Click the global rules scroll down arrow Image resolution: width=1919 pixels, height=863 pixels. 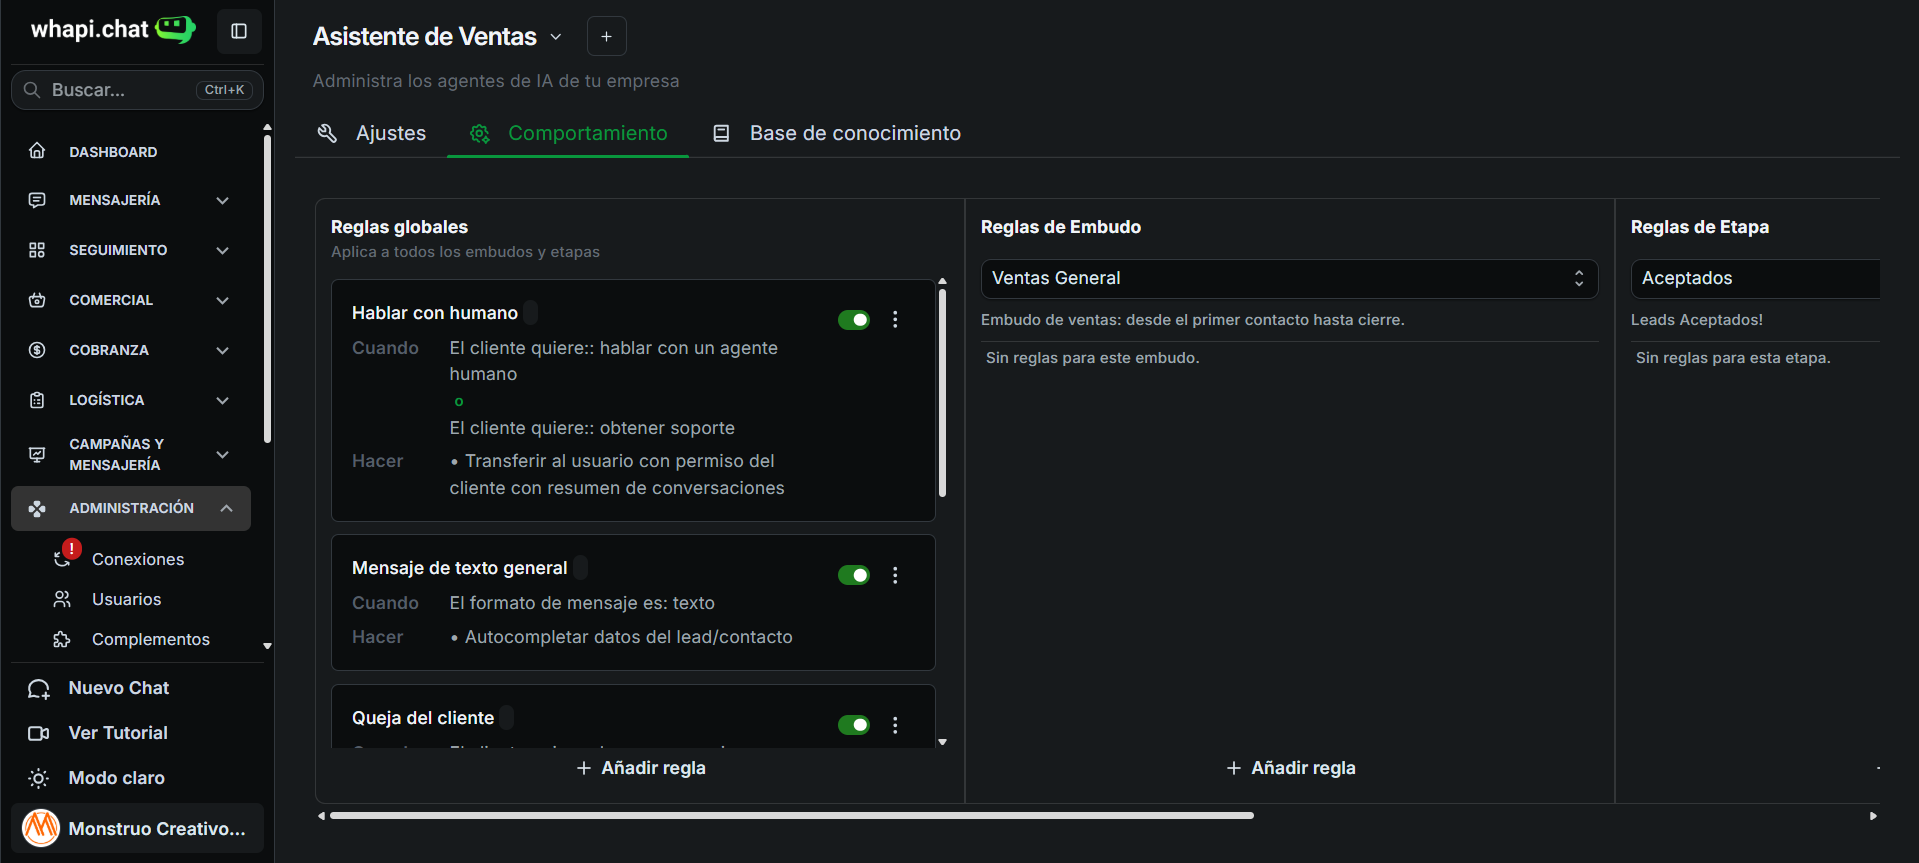(x=942, y=742)
